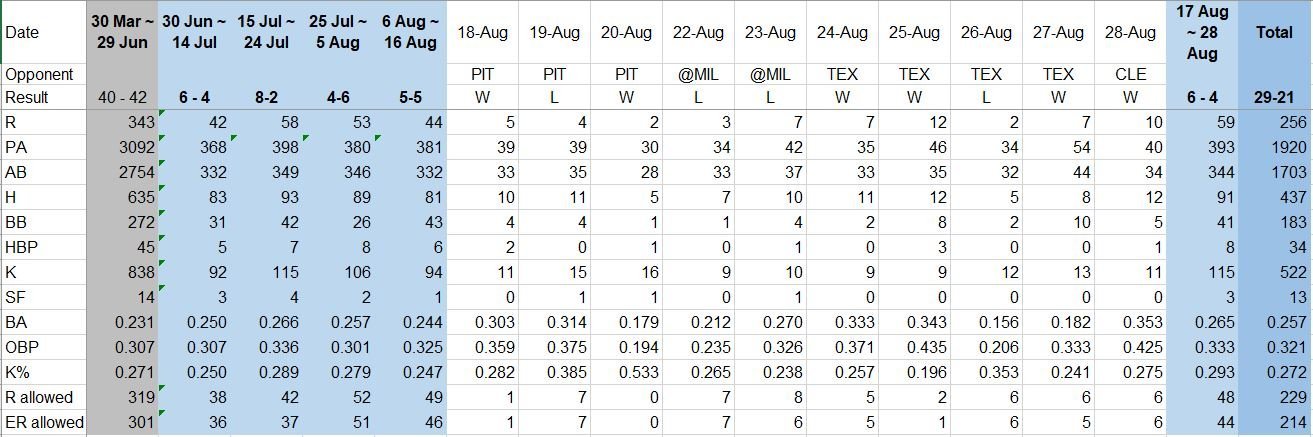Select the 28-Aug date header cell
This screenshot has height=437, width=1313.
1130,32
